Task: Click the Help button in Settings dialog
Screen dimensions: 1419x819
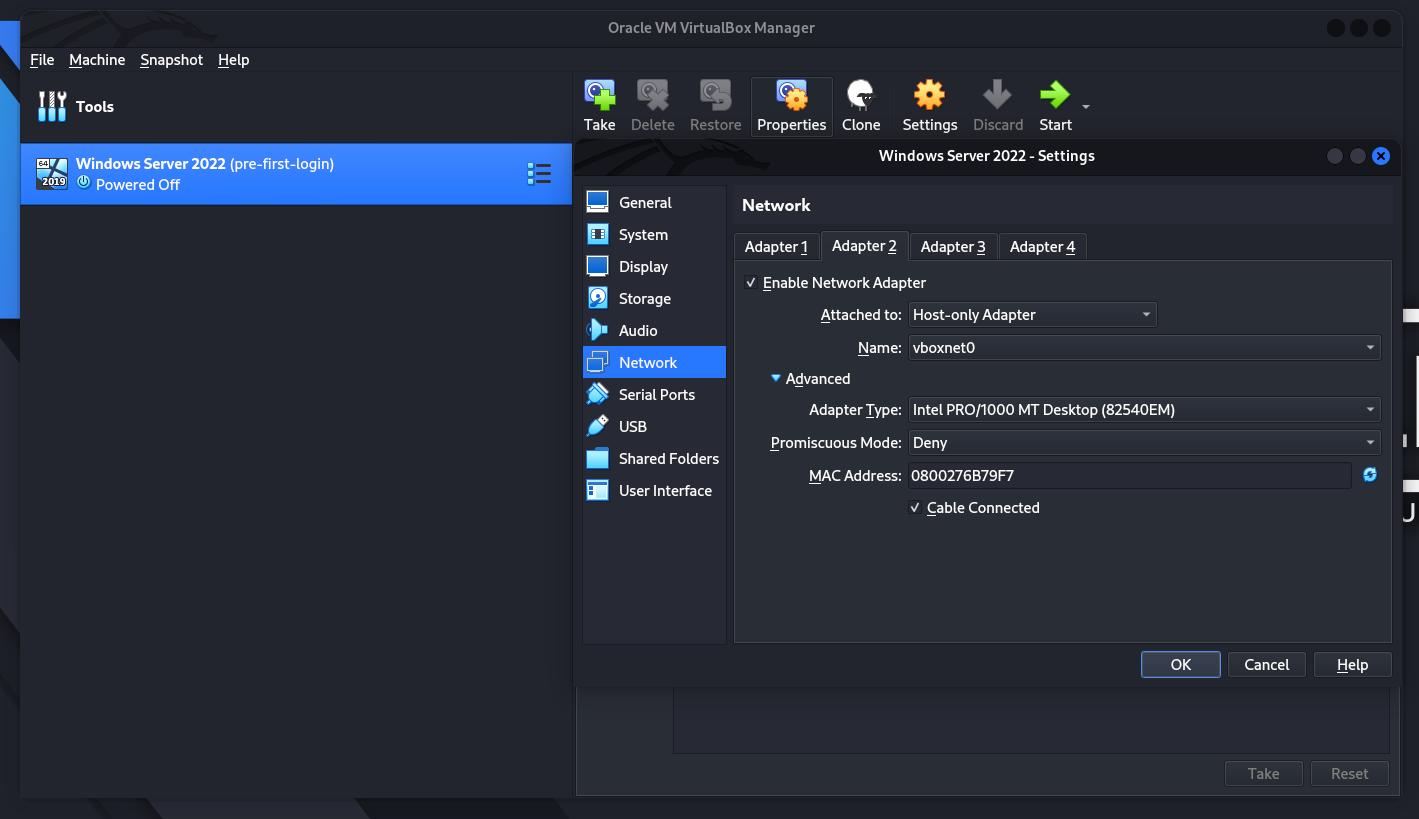Action: pyautogui.click(x=1352, y=665)
